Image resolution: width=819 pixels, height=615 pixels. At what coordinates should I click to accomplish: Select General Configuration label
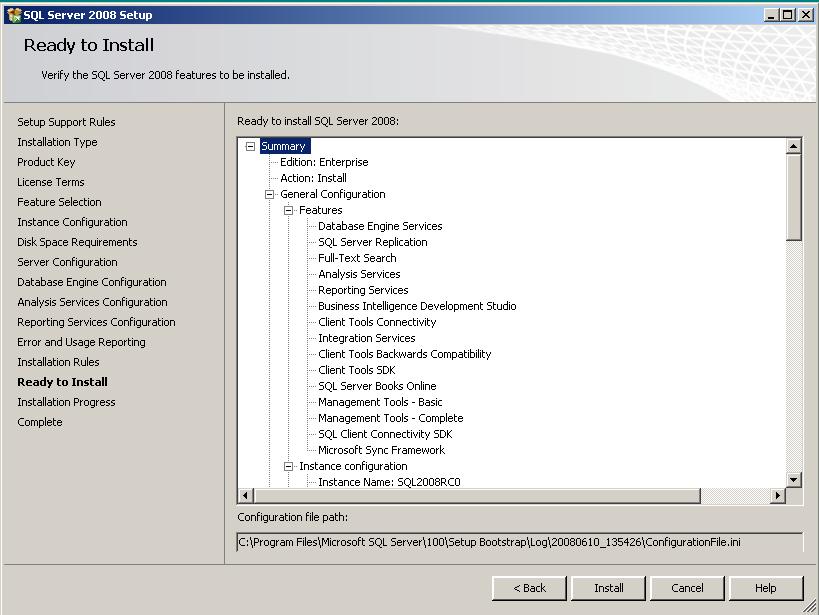pos(333,194)
